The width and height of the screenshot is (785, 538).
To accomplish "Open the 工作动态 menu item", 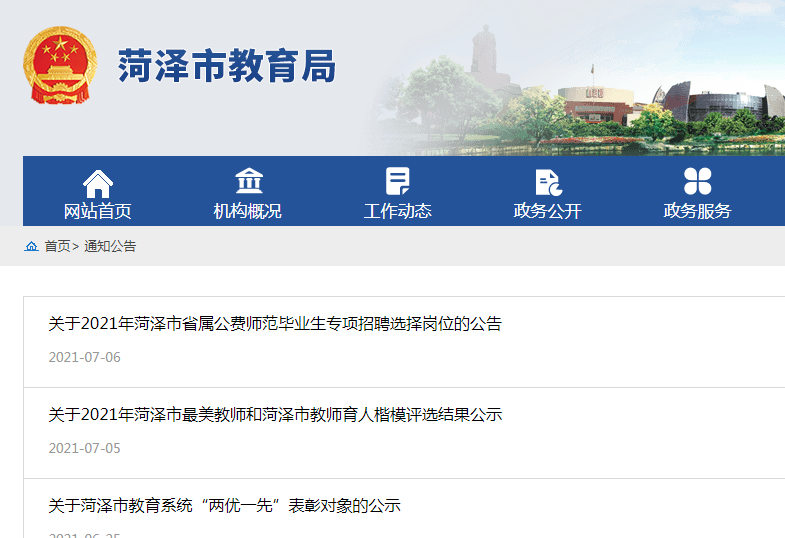I will click(x=398, y=211).
